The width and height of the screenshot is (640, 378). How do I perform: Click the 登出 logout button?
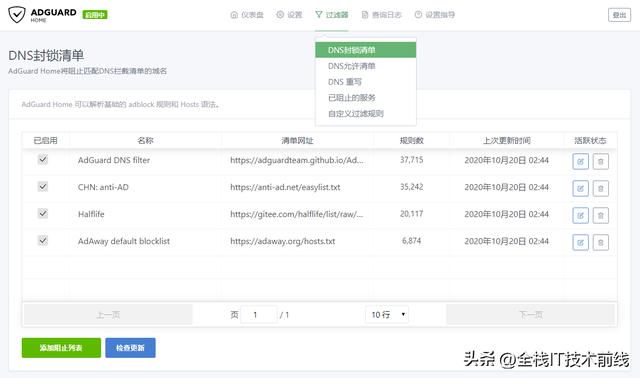point(619,15)
